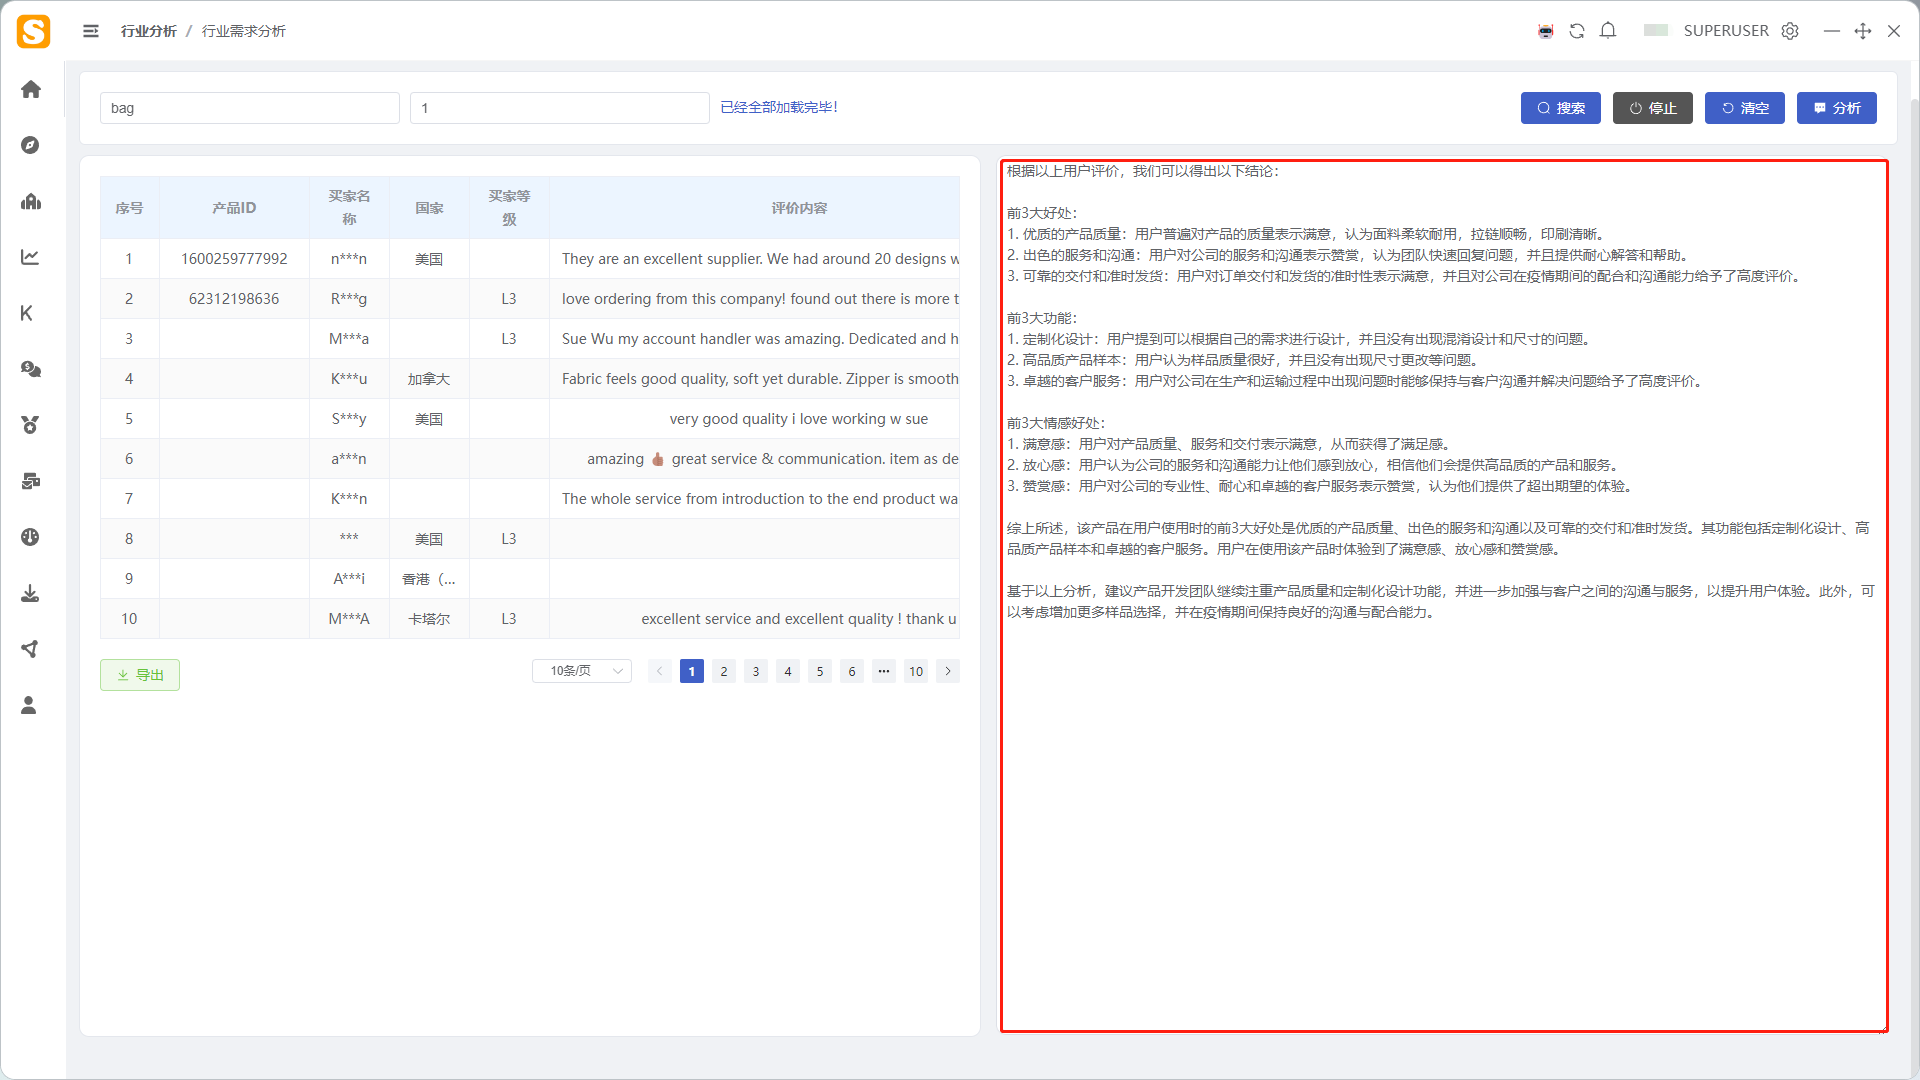Click the robot icon in top bar
1920x1080 pixels.
coord(1546,31)
